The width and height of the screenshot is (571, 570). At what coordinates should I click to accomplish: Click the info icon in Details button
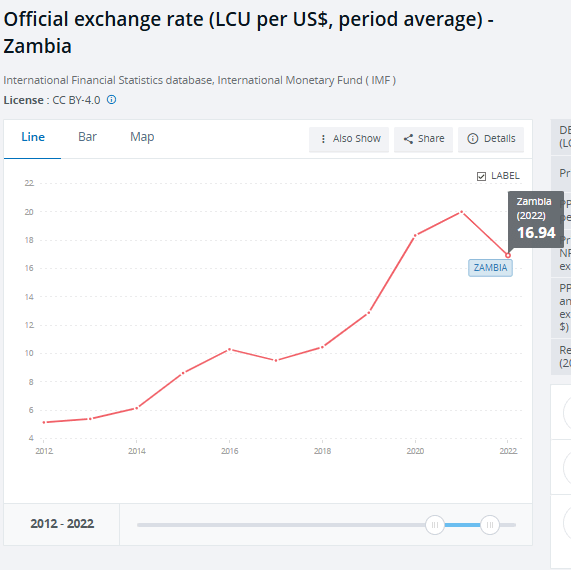coord(473,139)
